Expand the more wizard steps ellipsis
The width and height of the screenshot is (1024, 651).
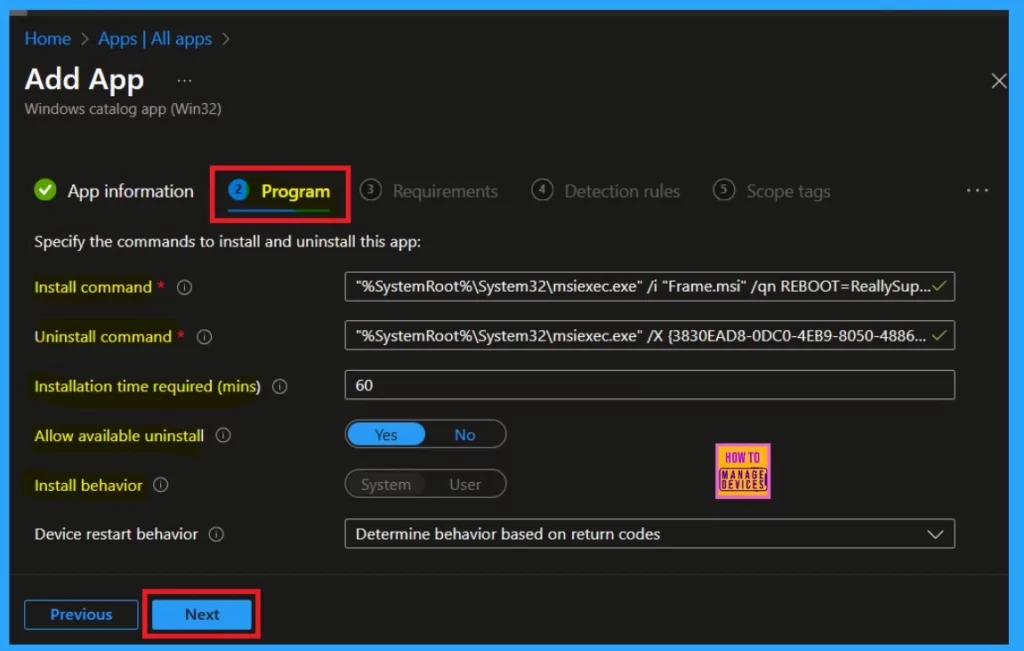click(977, 191)
